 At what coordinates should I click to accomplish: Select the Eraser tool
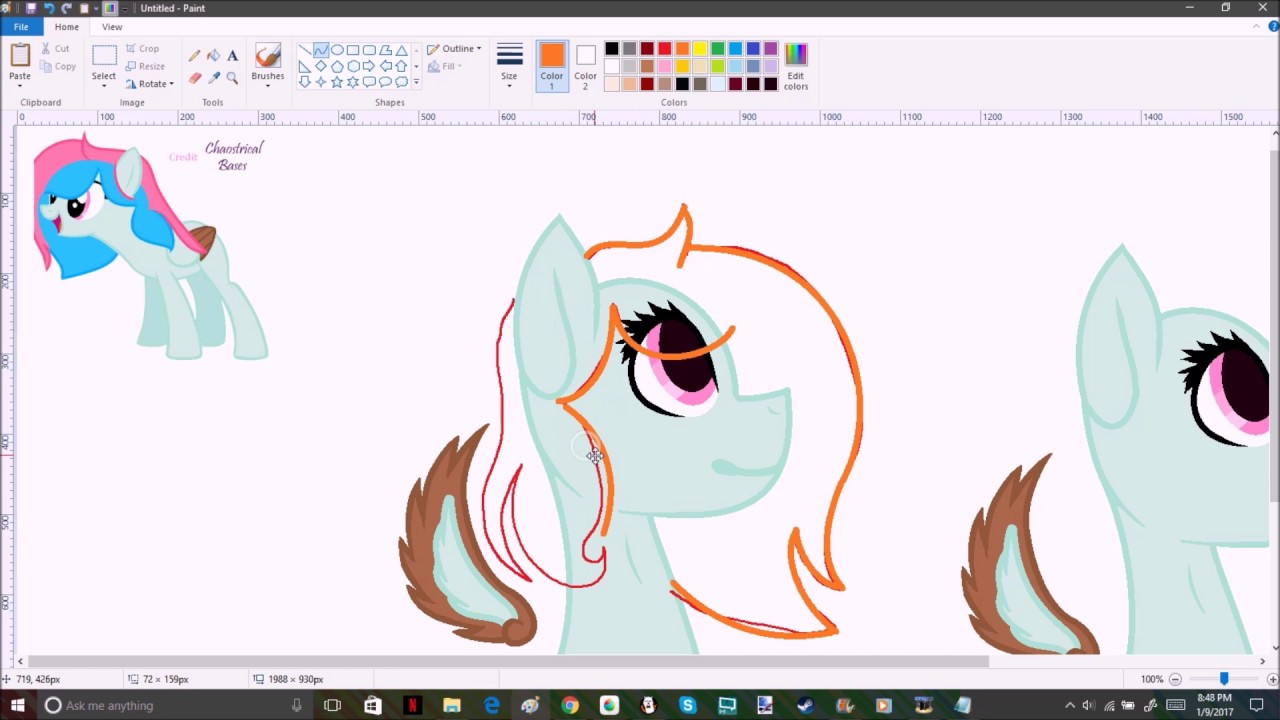195,77
